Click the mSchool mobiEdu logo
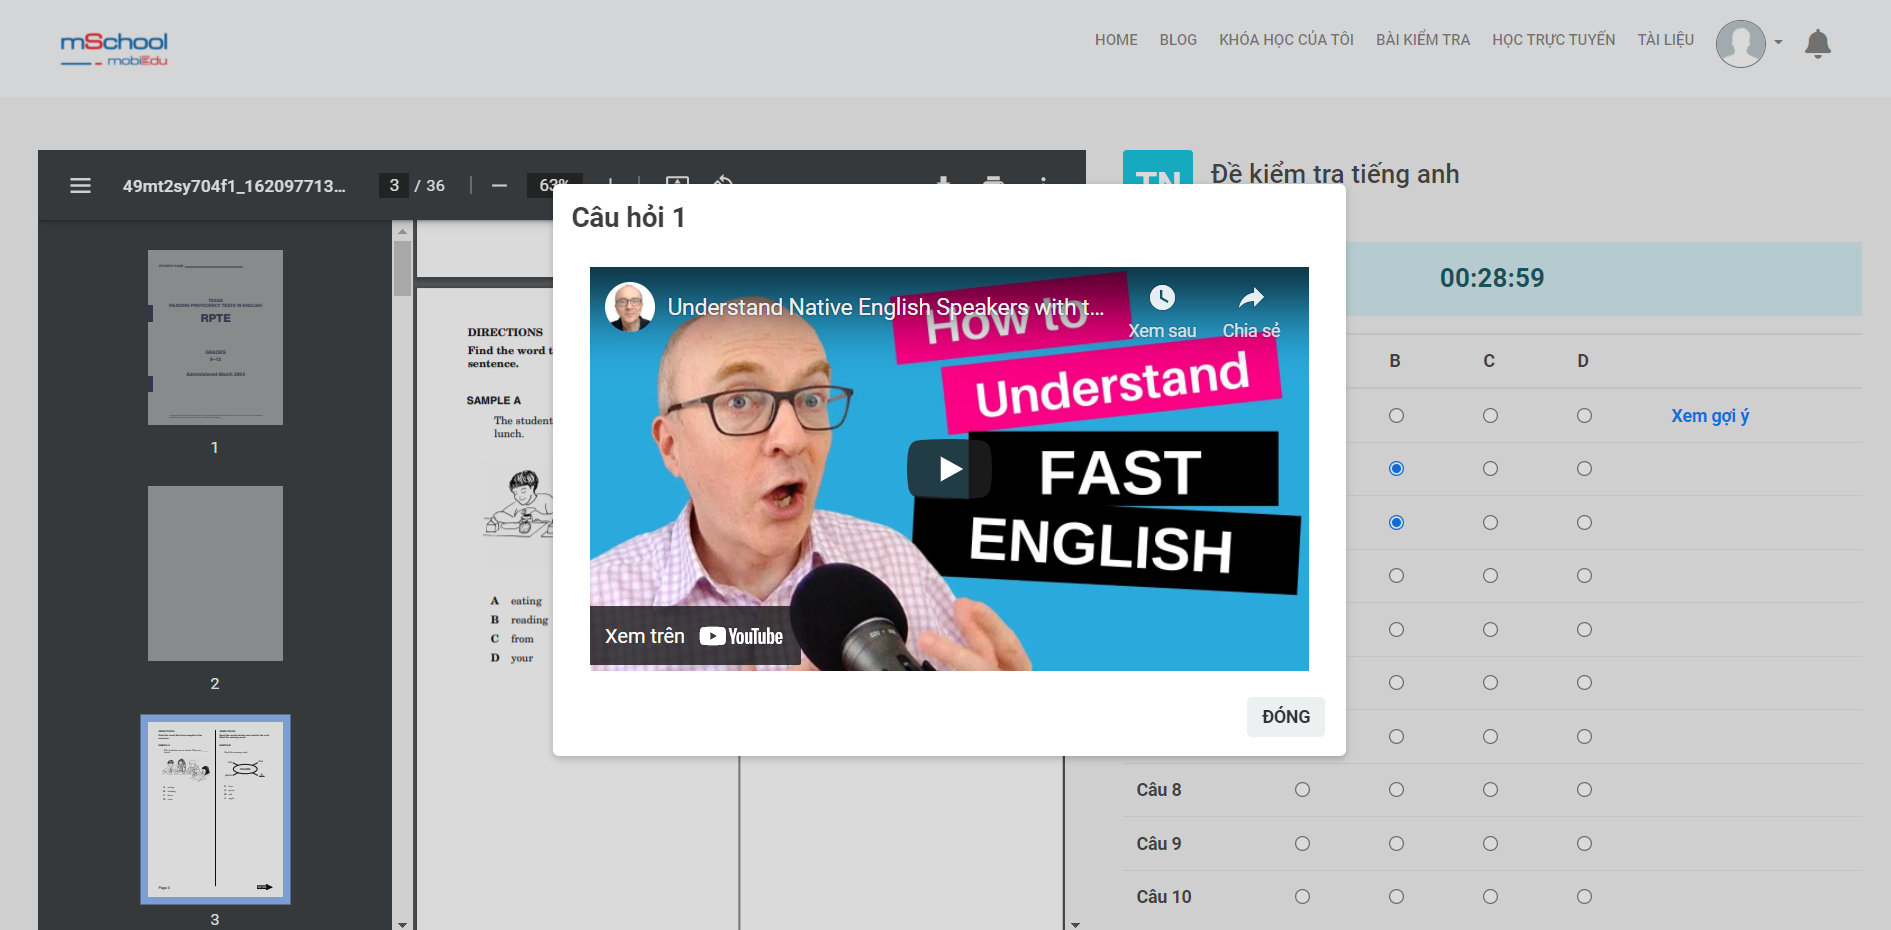 pos(114,48)
